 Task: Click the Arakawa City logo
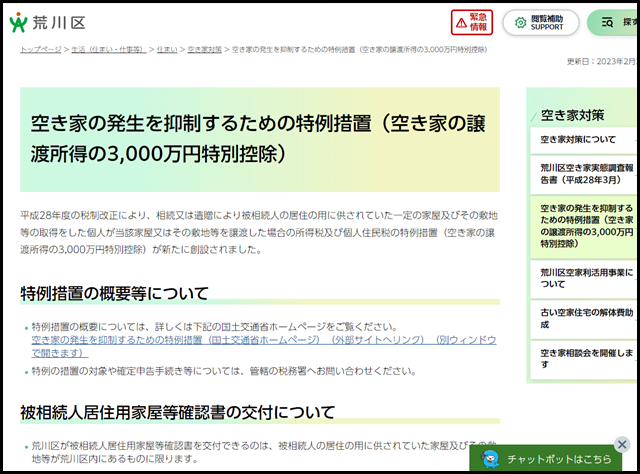click(x=47, y=22)
